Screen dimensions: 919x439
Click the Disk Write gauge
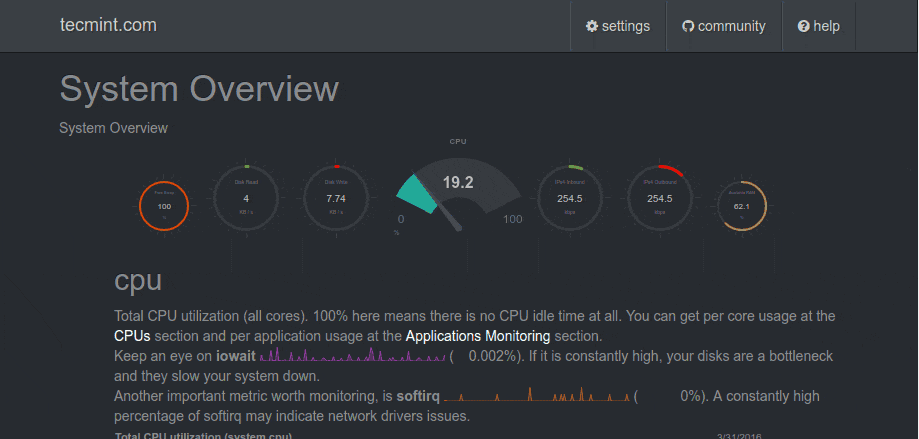point(336,198)
